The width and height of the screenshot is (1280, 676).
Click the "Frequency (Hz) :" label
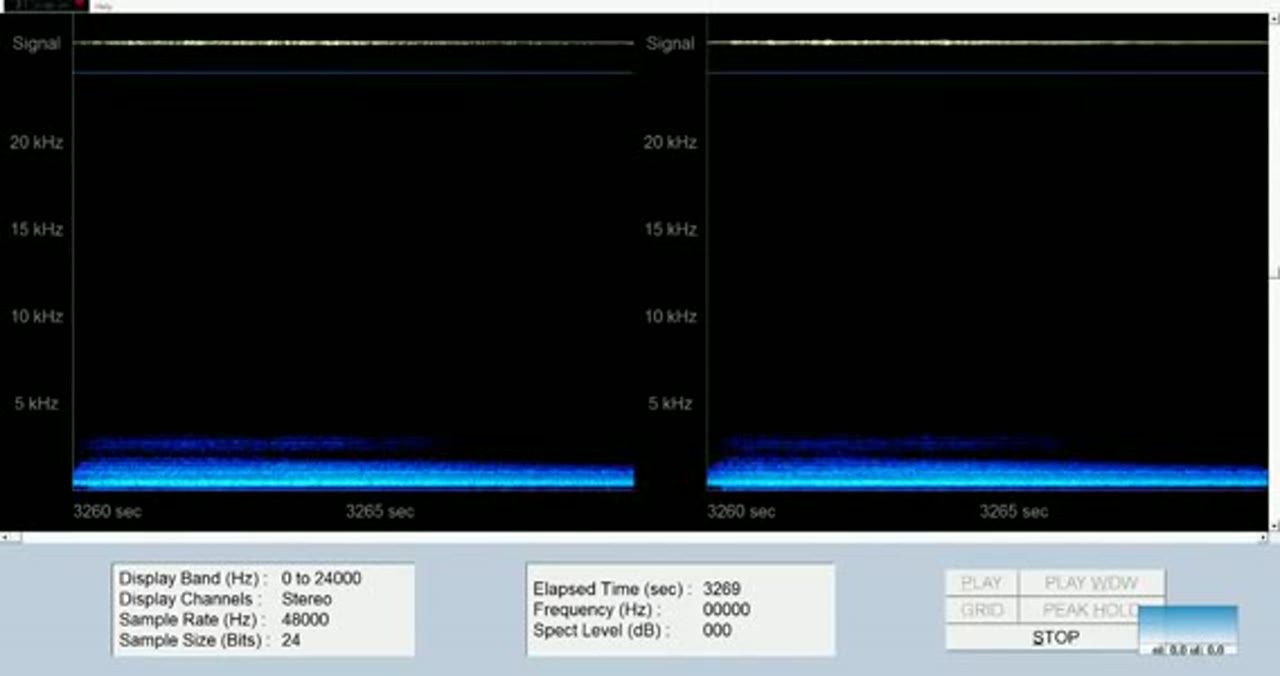tap(598, 609)
